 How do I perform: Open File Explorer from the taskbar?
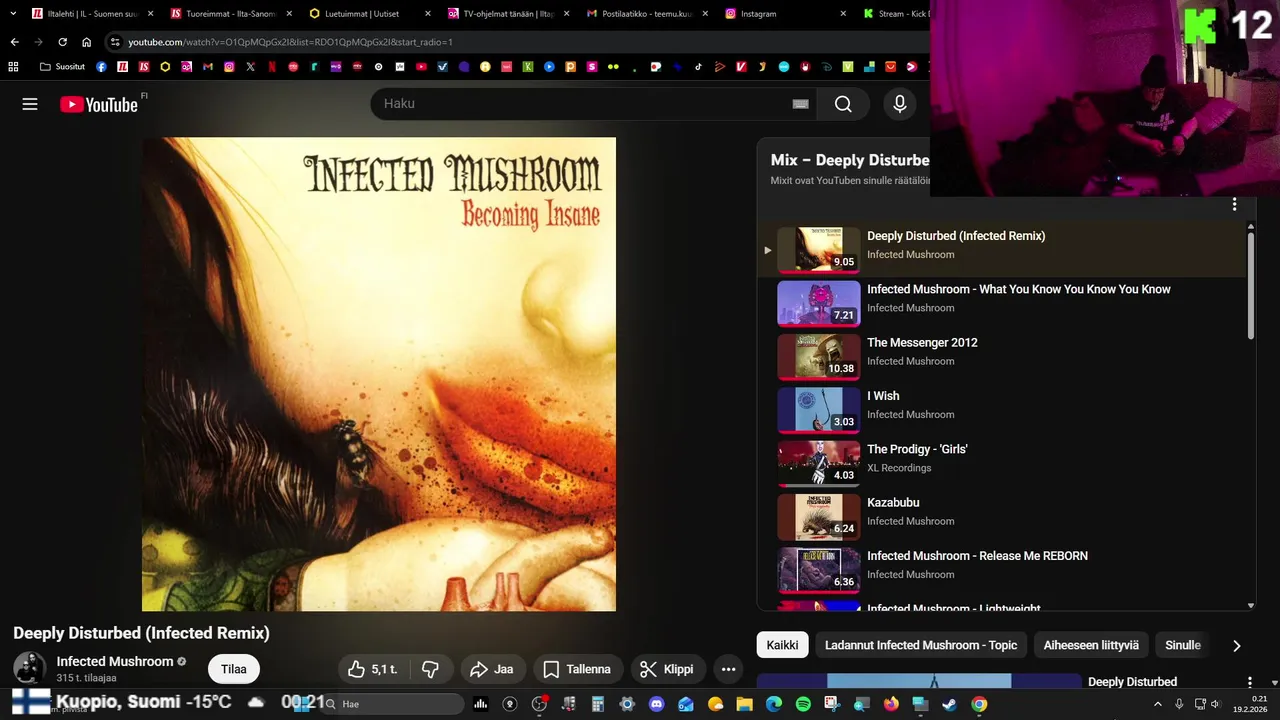(744, 704)
